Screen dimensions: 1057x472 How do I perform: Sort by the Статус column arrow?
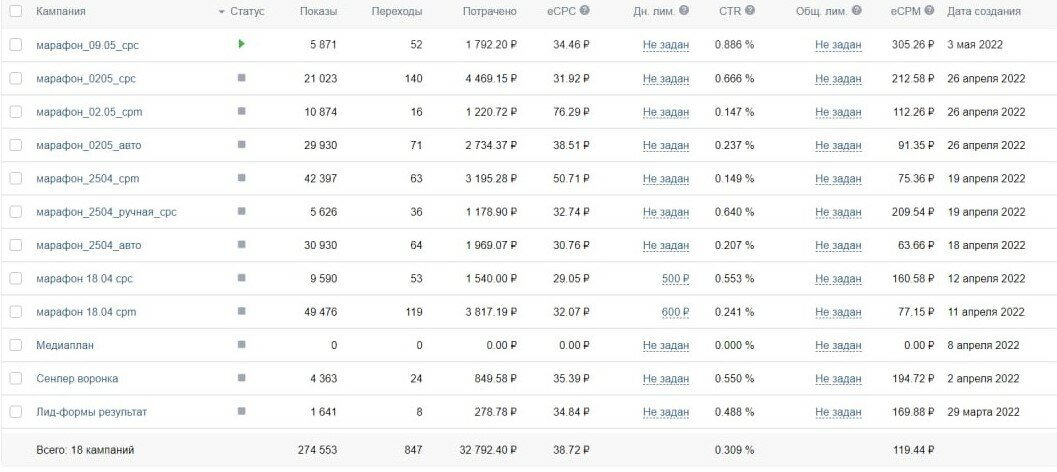222,12
